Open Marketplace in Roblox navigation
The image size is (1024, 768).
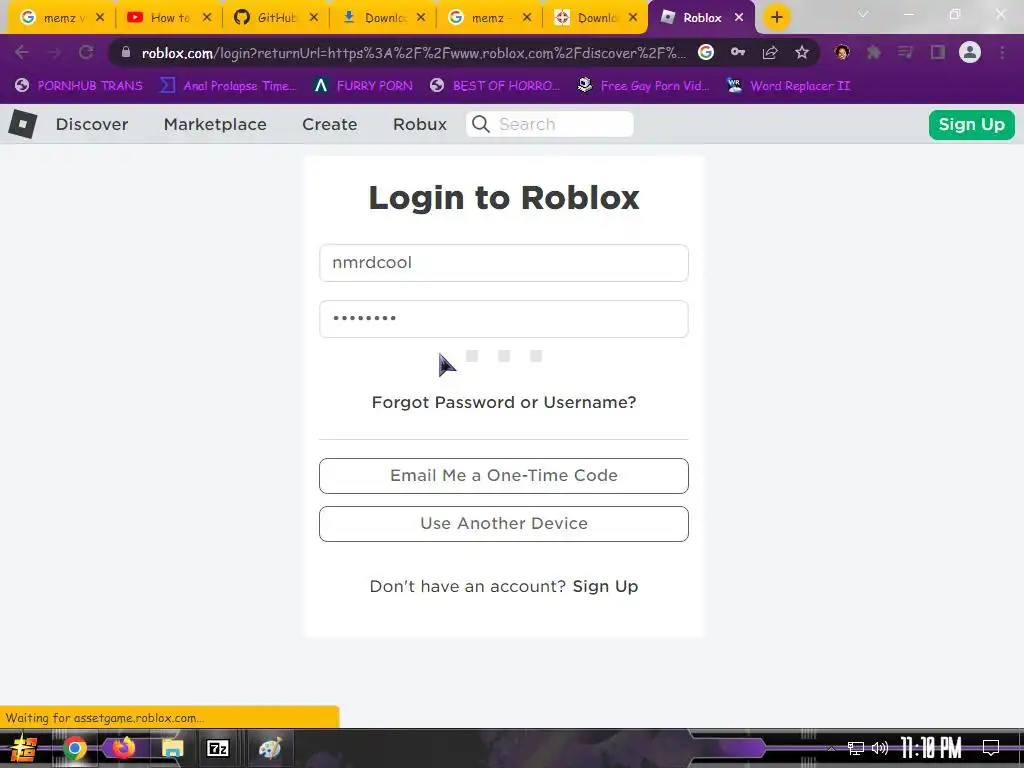[x=215, y=124]
